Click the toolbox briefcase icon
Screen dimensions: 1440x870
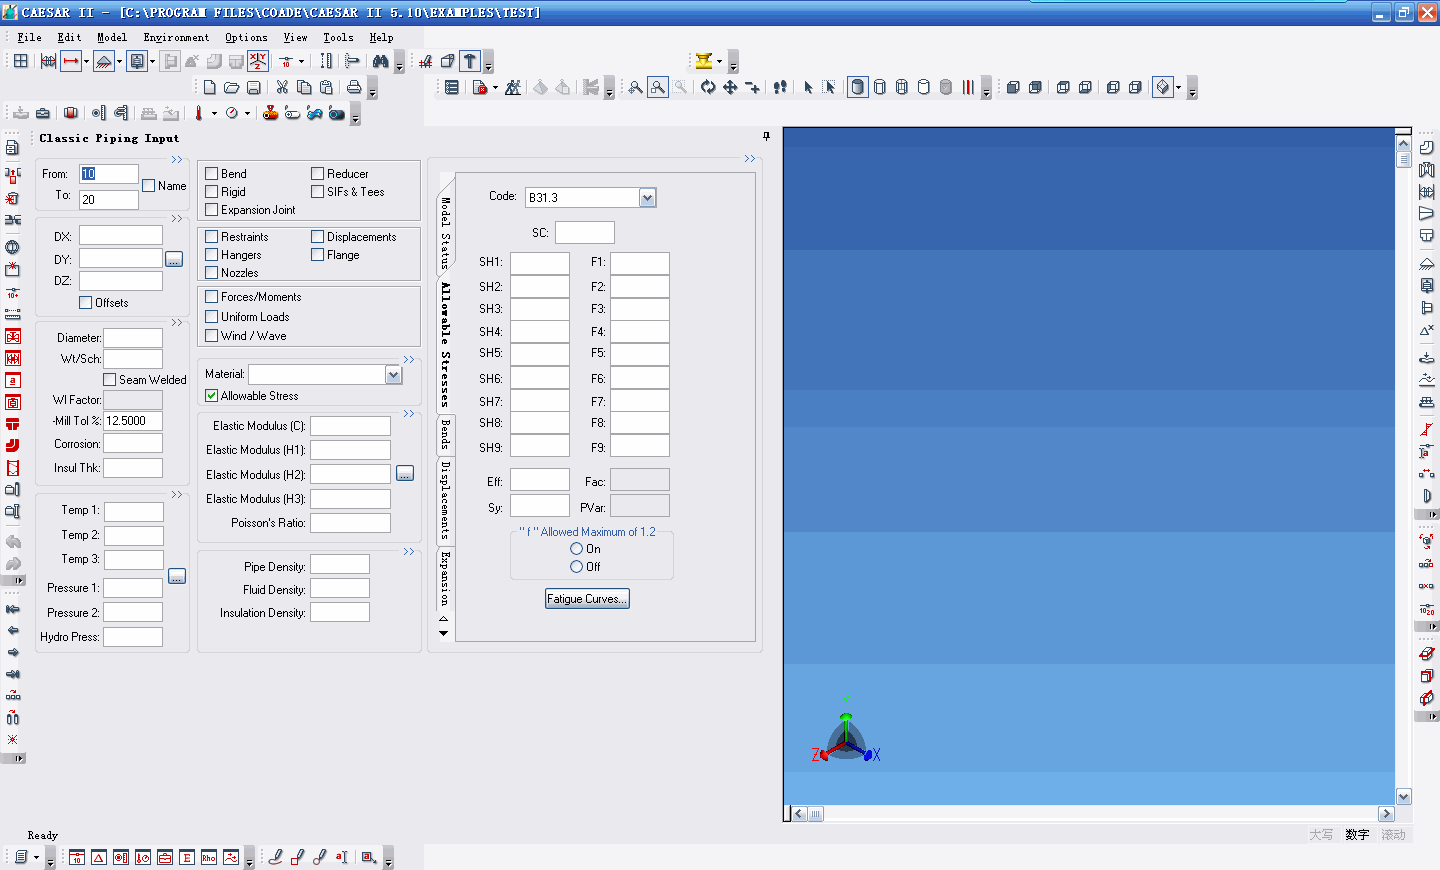[x=43, y=114]
